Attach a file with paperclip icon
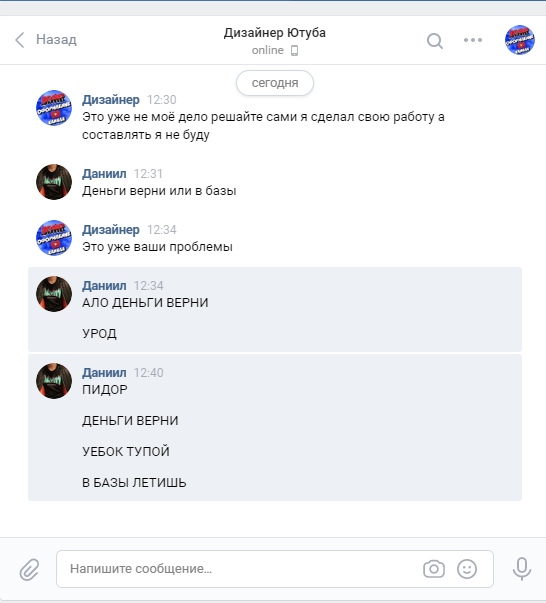 coord(30,569)
